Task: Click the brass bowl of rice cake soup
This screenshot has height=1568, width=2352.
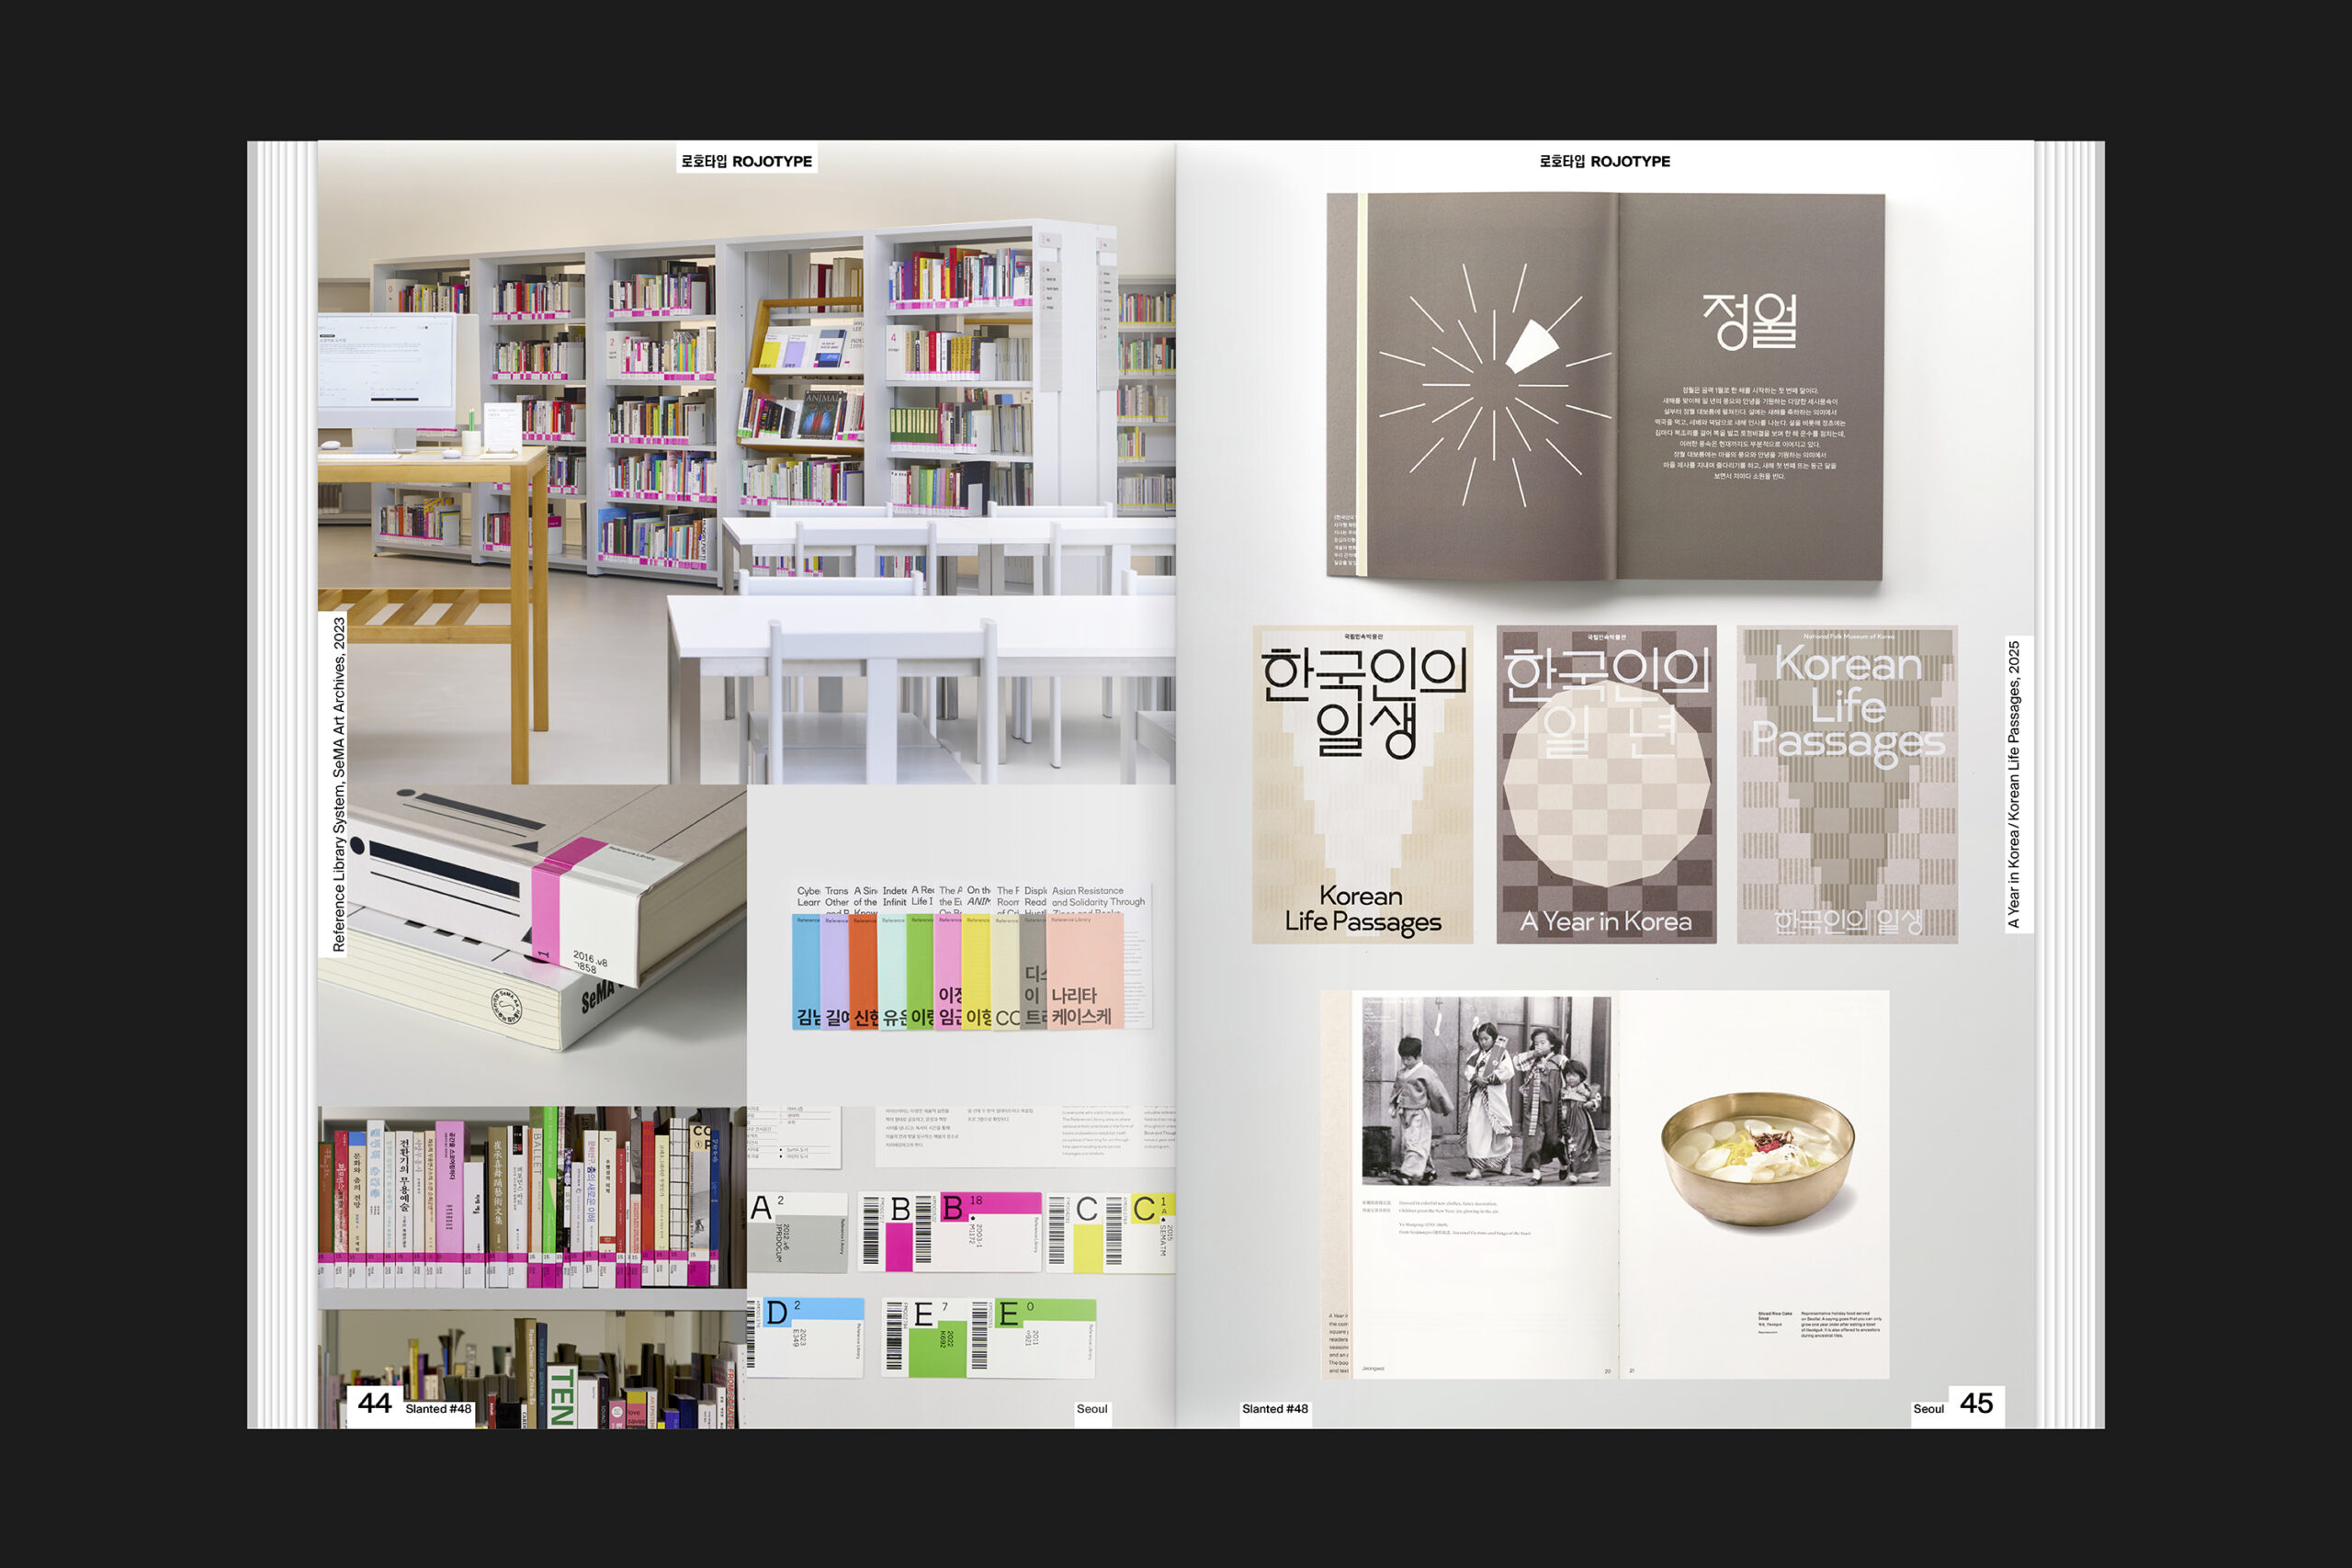Action: (1757, 1158)
